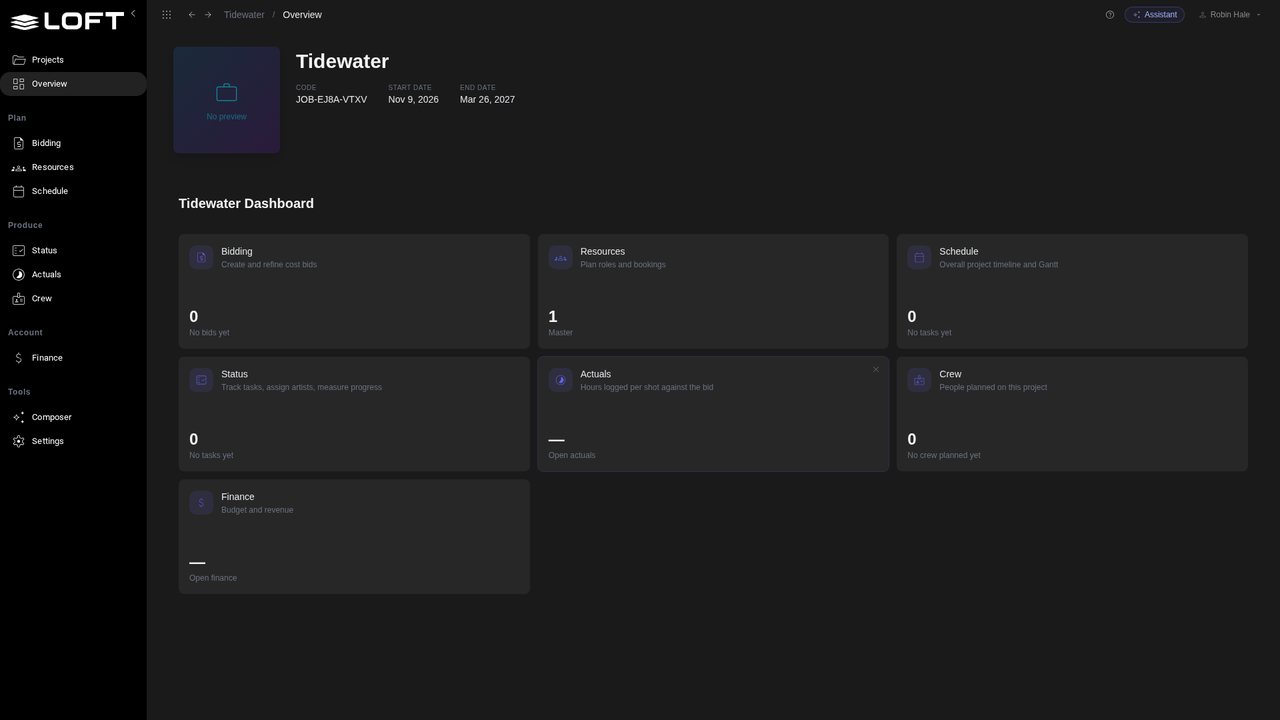This screenshot has height=720, width=1280.
Task: Click the Resources card icon
Action: coord(561,257)
